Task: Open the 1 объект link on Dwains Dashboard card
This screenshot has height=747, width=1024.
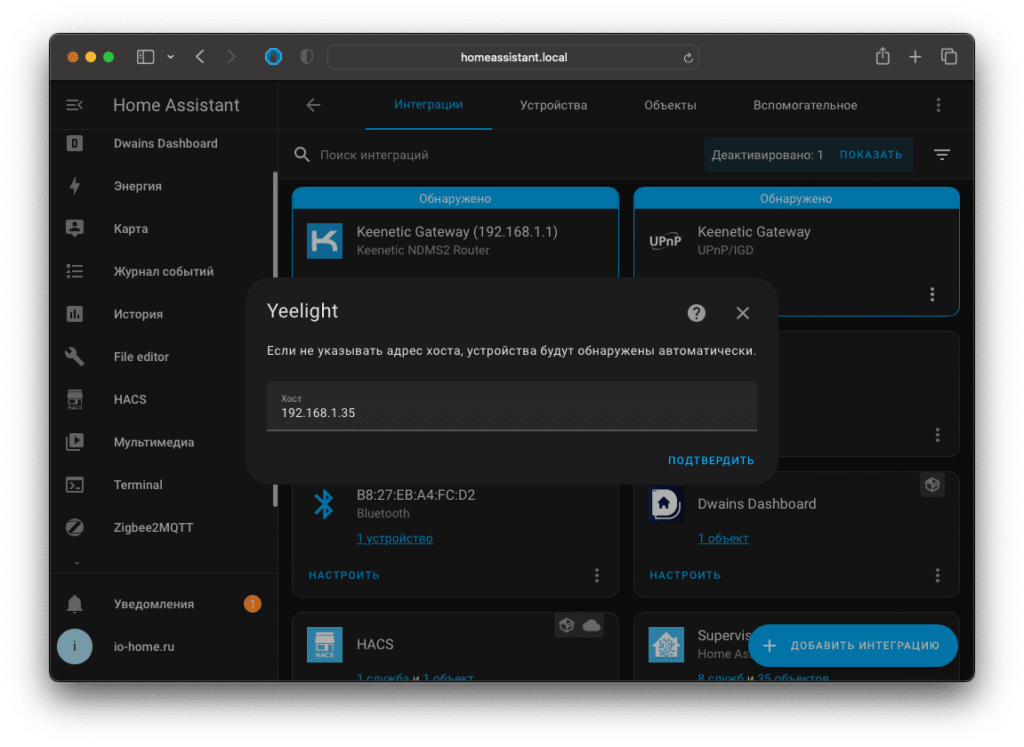Action: point(723,538)
